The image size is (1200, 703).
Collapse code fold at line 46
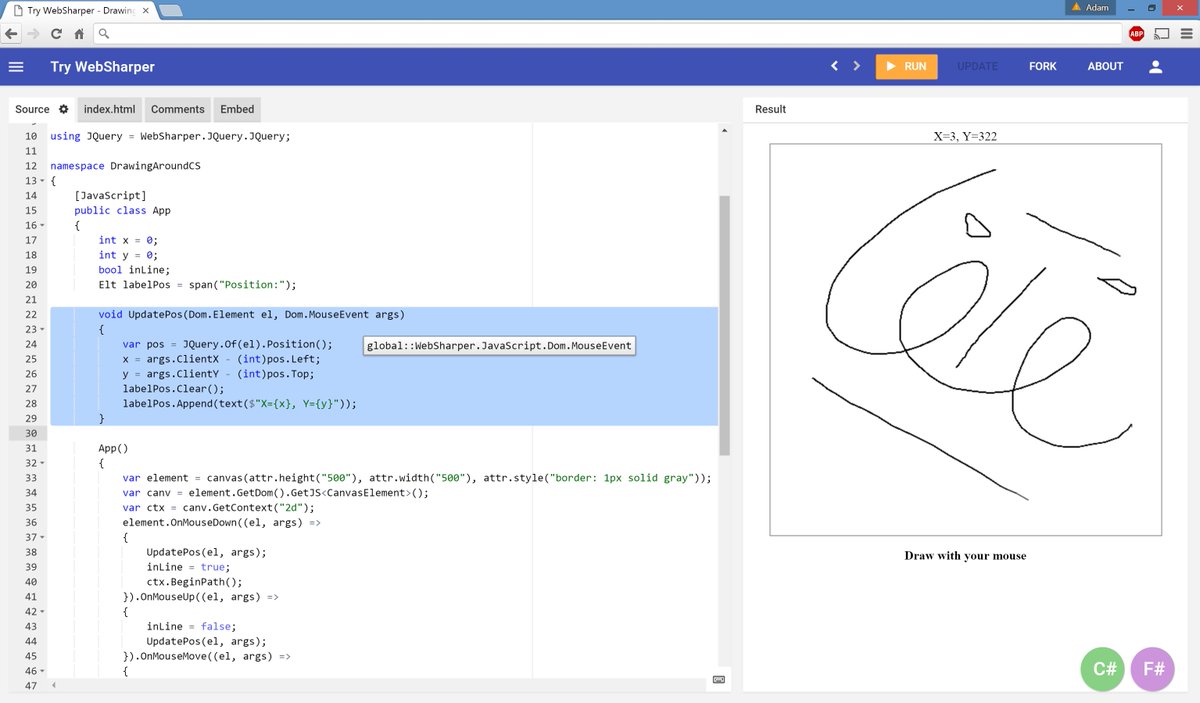point(43,672)
